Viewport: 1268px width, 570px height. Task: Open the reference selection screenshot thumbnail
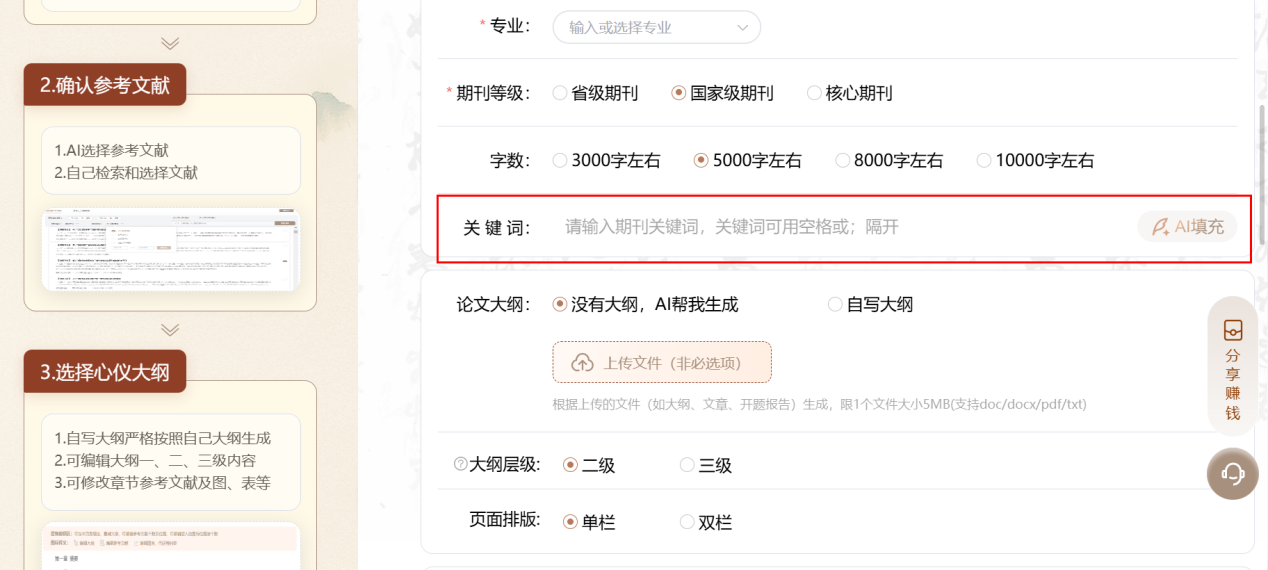click(170, 249)
